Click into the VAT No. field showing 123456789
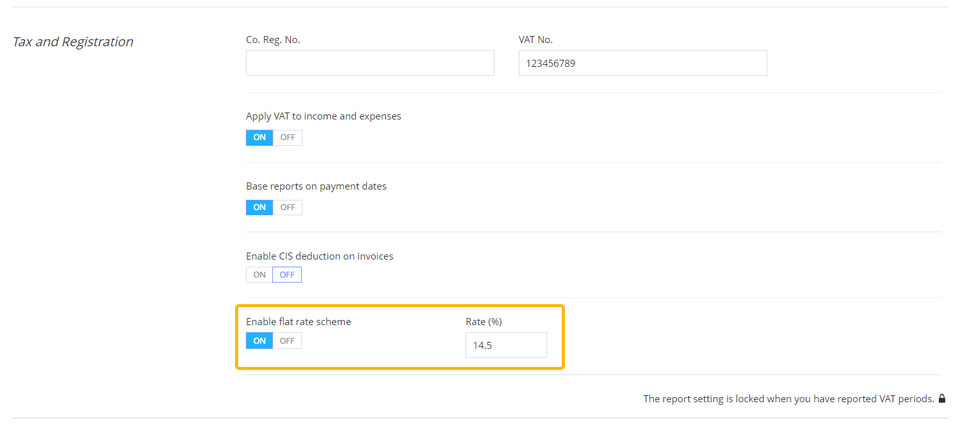960x426 pixels. [x=643, y=63]
